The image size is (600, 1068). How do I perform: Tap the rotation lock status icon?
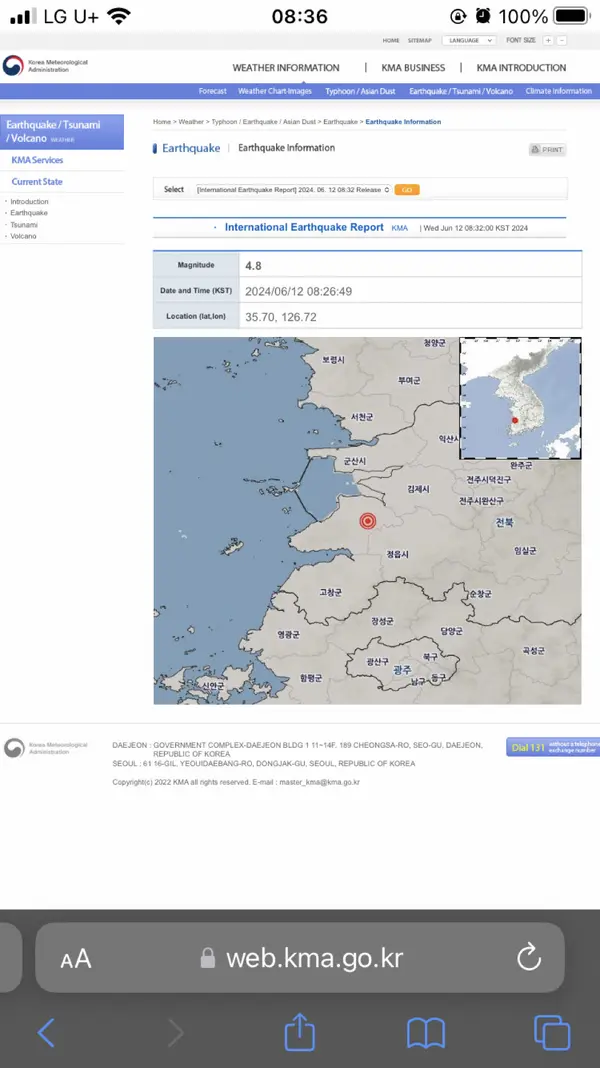click(458, 16)
